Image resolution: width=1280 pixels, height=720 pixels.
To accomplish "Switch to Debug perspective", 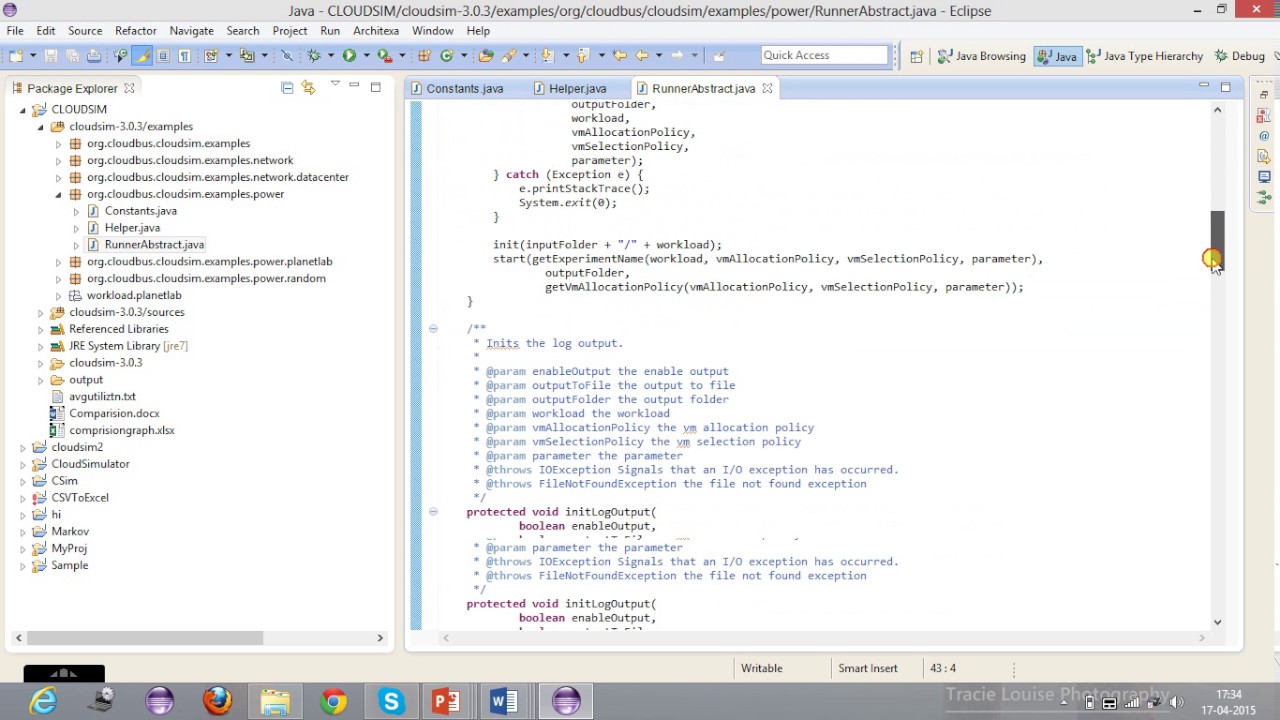I will [x=1240, y=56].
